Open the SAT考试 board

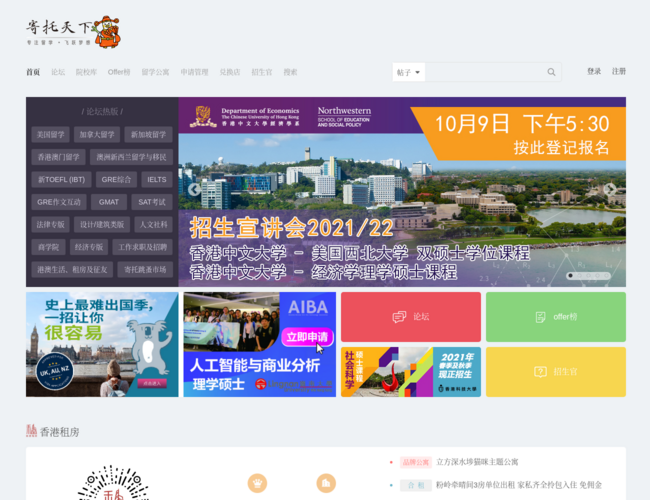pos(152,202)
